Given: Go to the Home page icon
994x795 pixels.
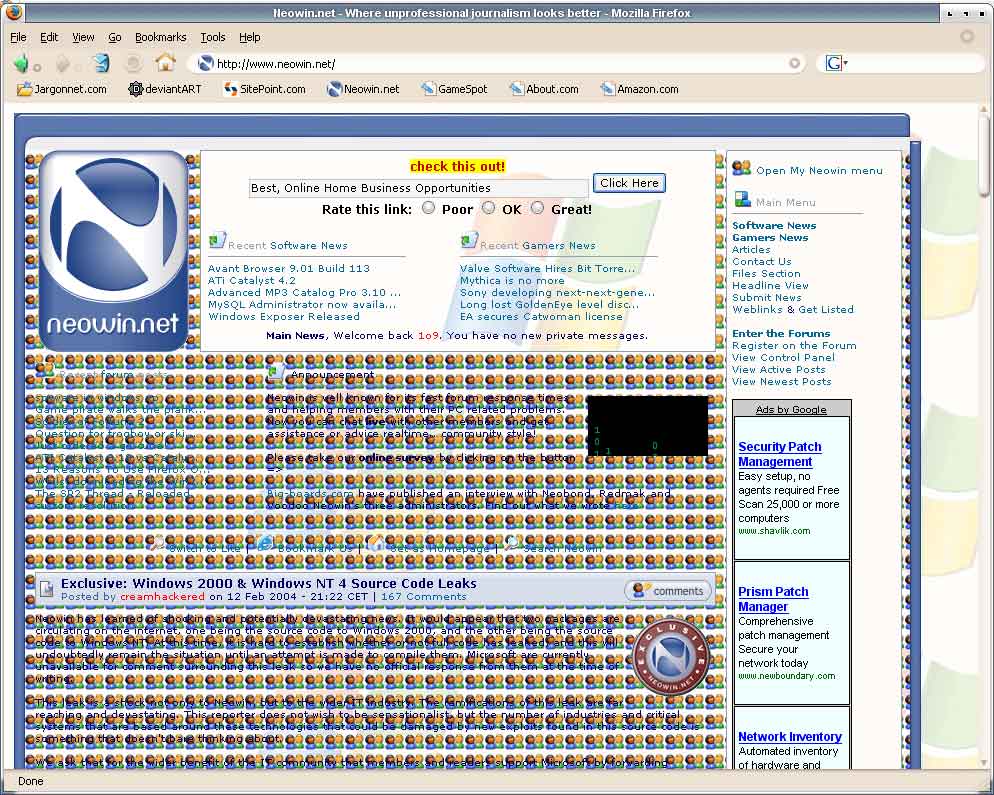Looking at the screenshot, I should pos(165,63).
